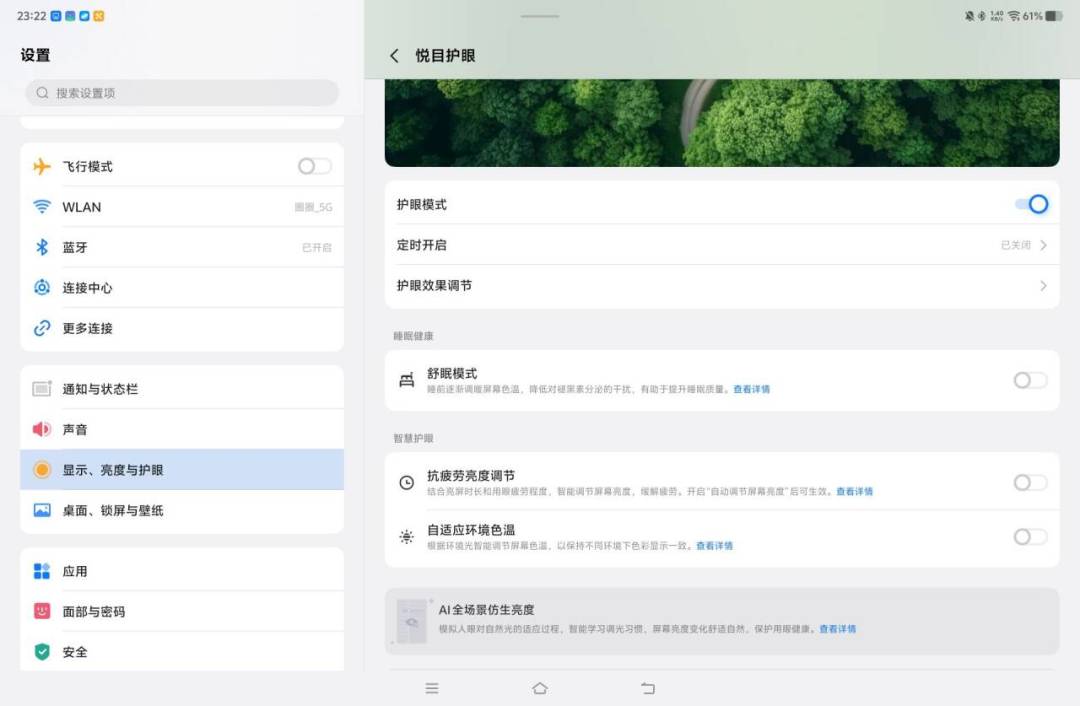Tap the 23:22 clock in status bar
This screenshot has height=706, width=1080.
click(31, 16)
